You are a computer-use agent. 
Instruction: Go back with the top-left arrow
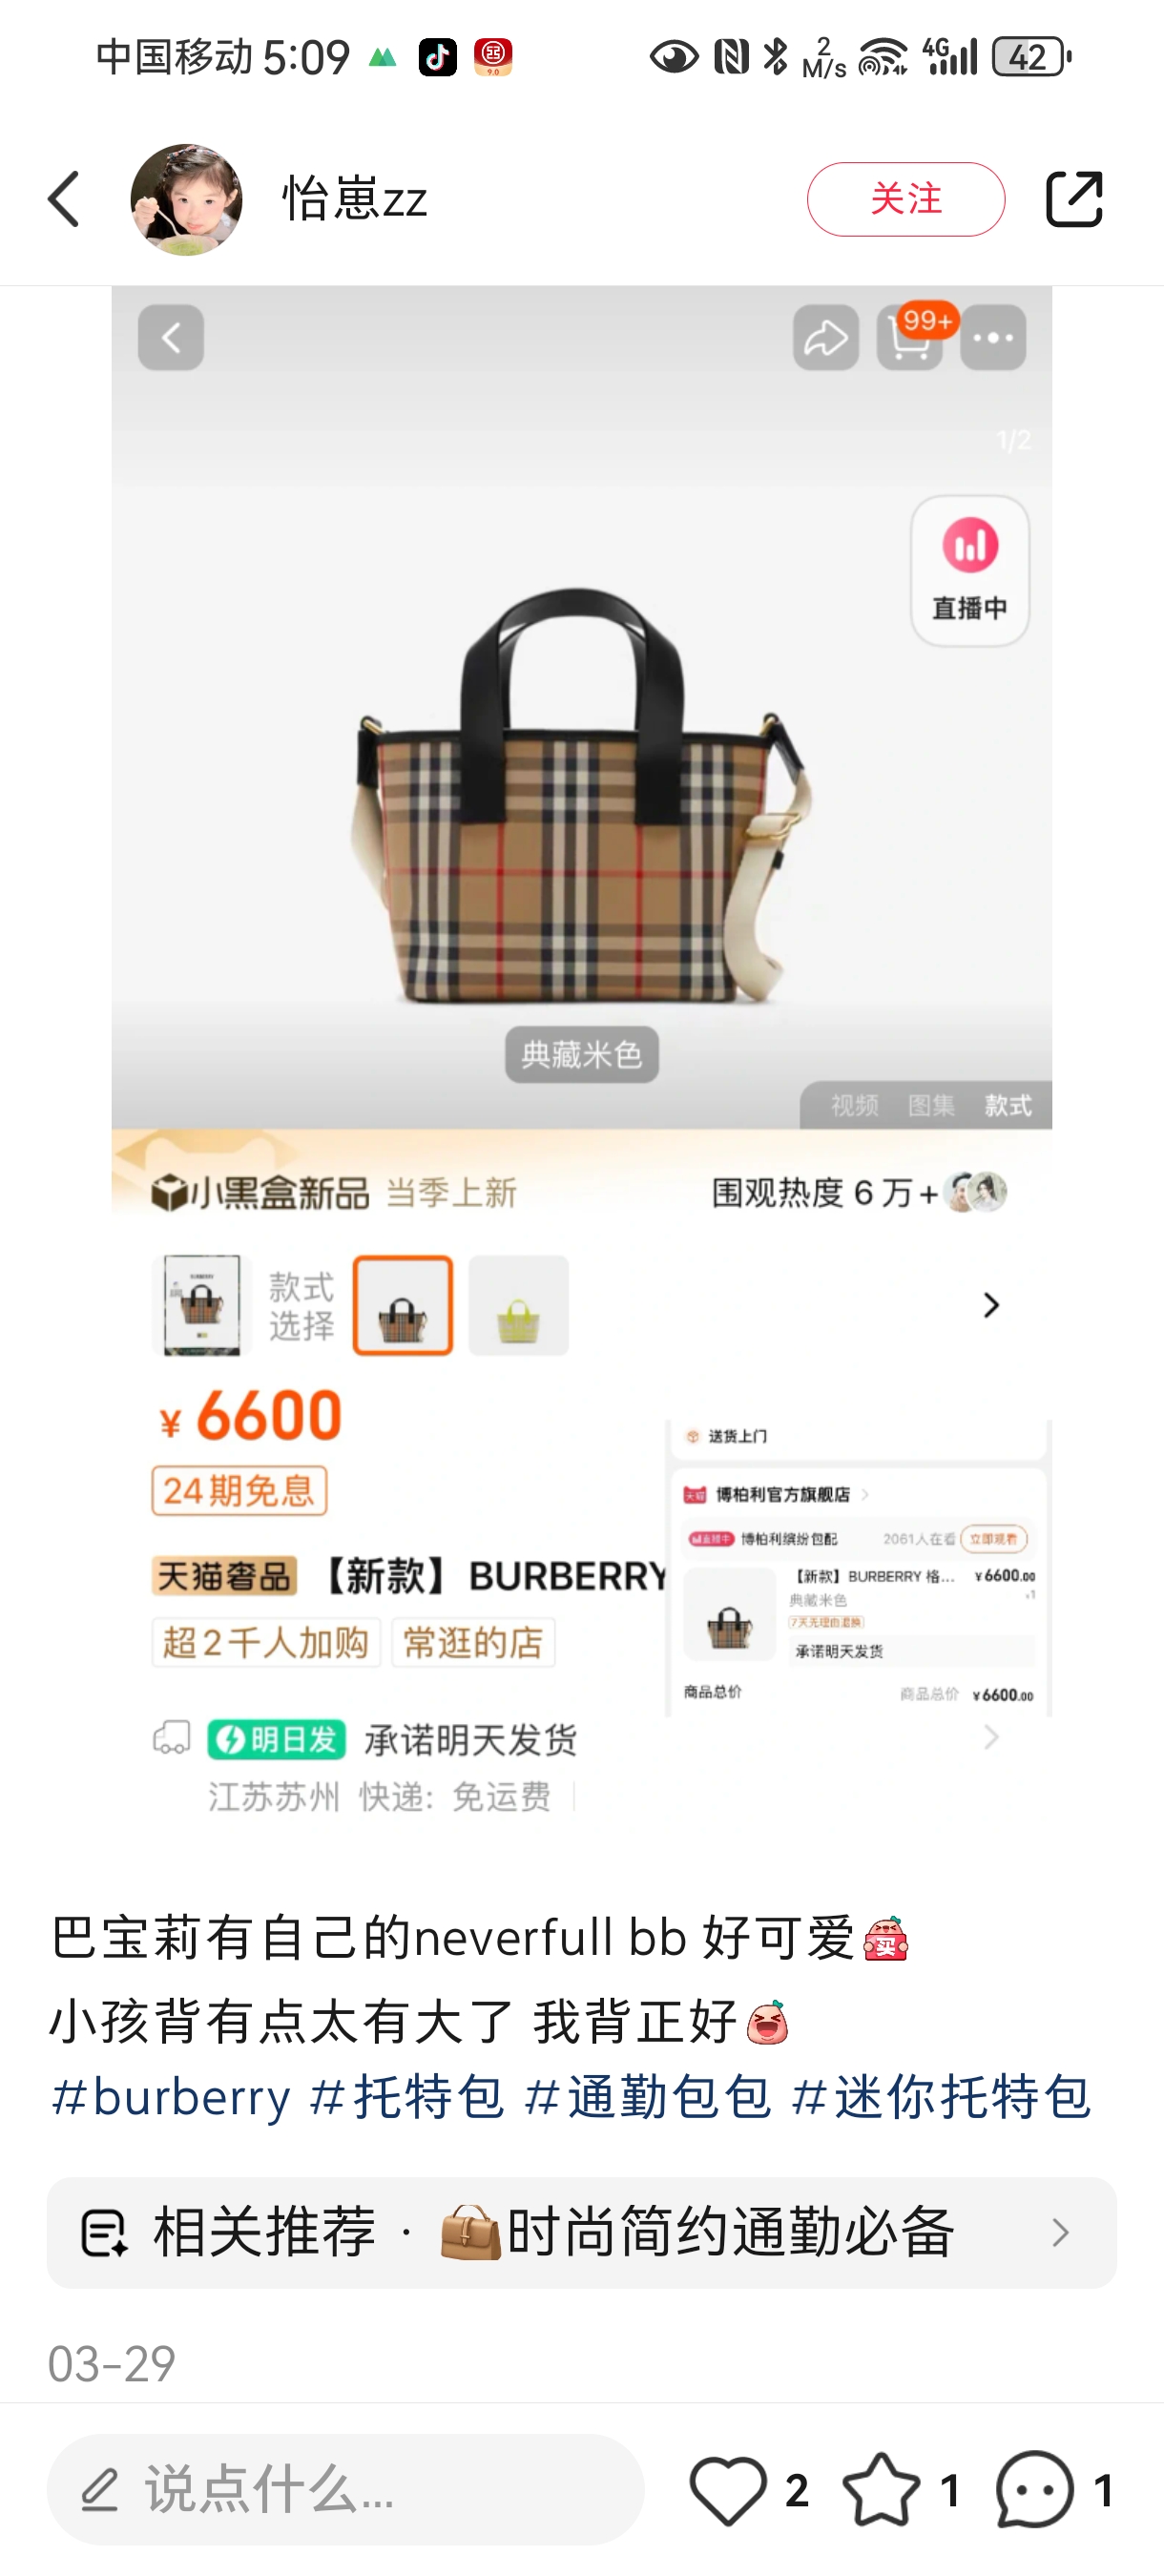pos(64,199)
